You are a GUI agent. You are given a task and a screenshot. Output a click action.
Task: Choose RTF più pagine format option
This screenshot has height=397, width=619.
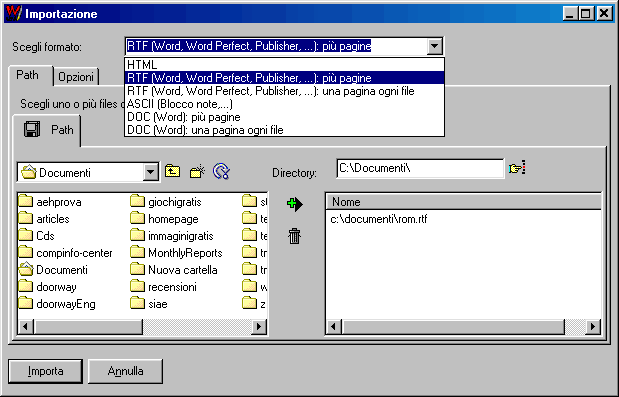[284, 78]
